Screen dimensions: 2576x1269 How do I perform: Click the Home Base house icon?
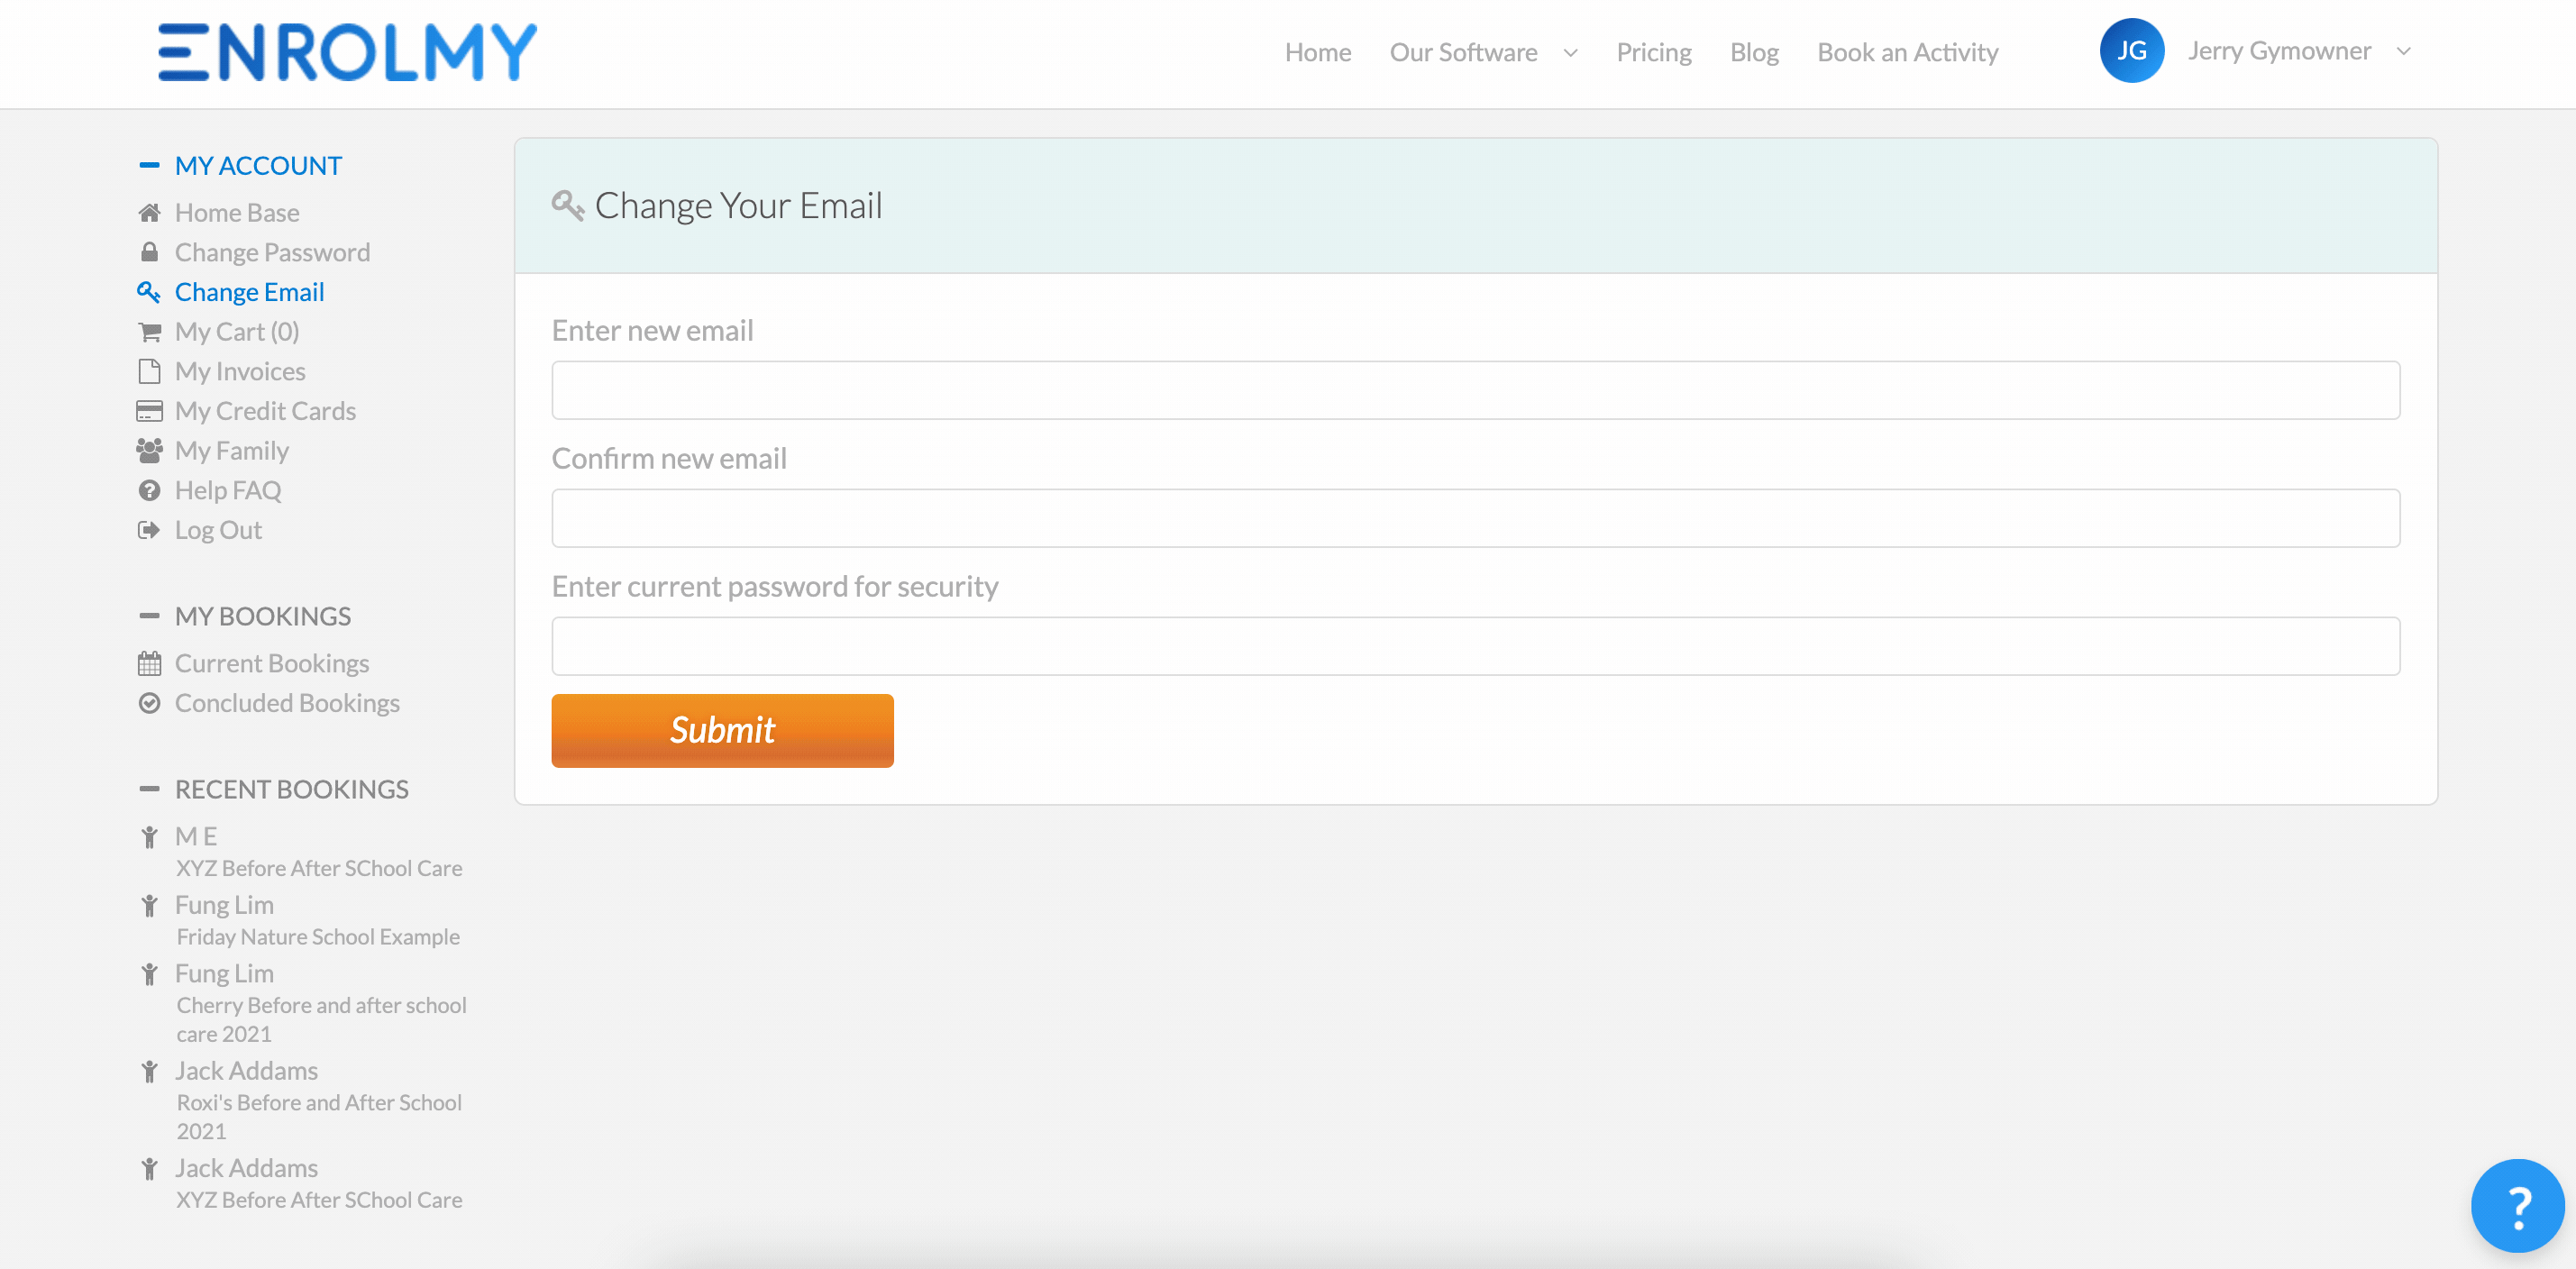[x=149, y=212]
